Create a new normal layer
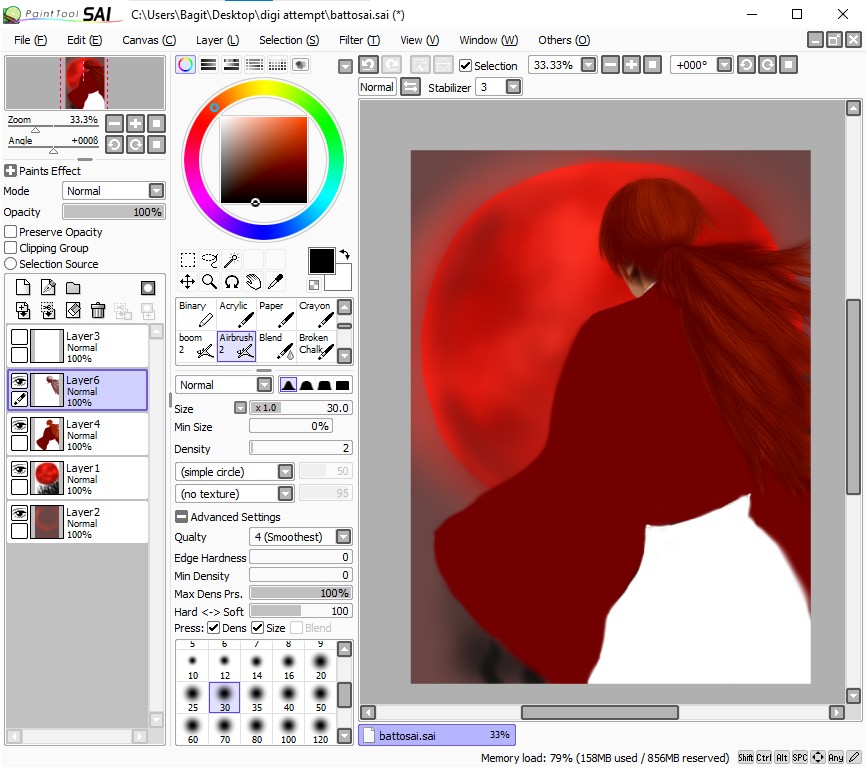867x768 pixels. pyautogui.click(x=23, y=288)
